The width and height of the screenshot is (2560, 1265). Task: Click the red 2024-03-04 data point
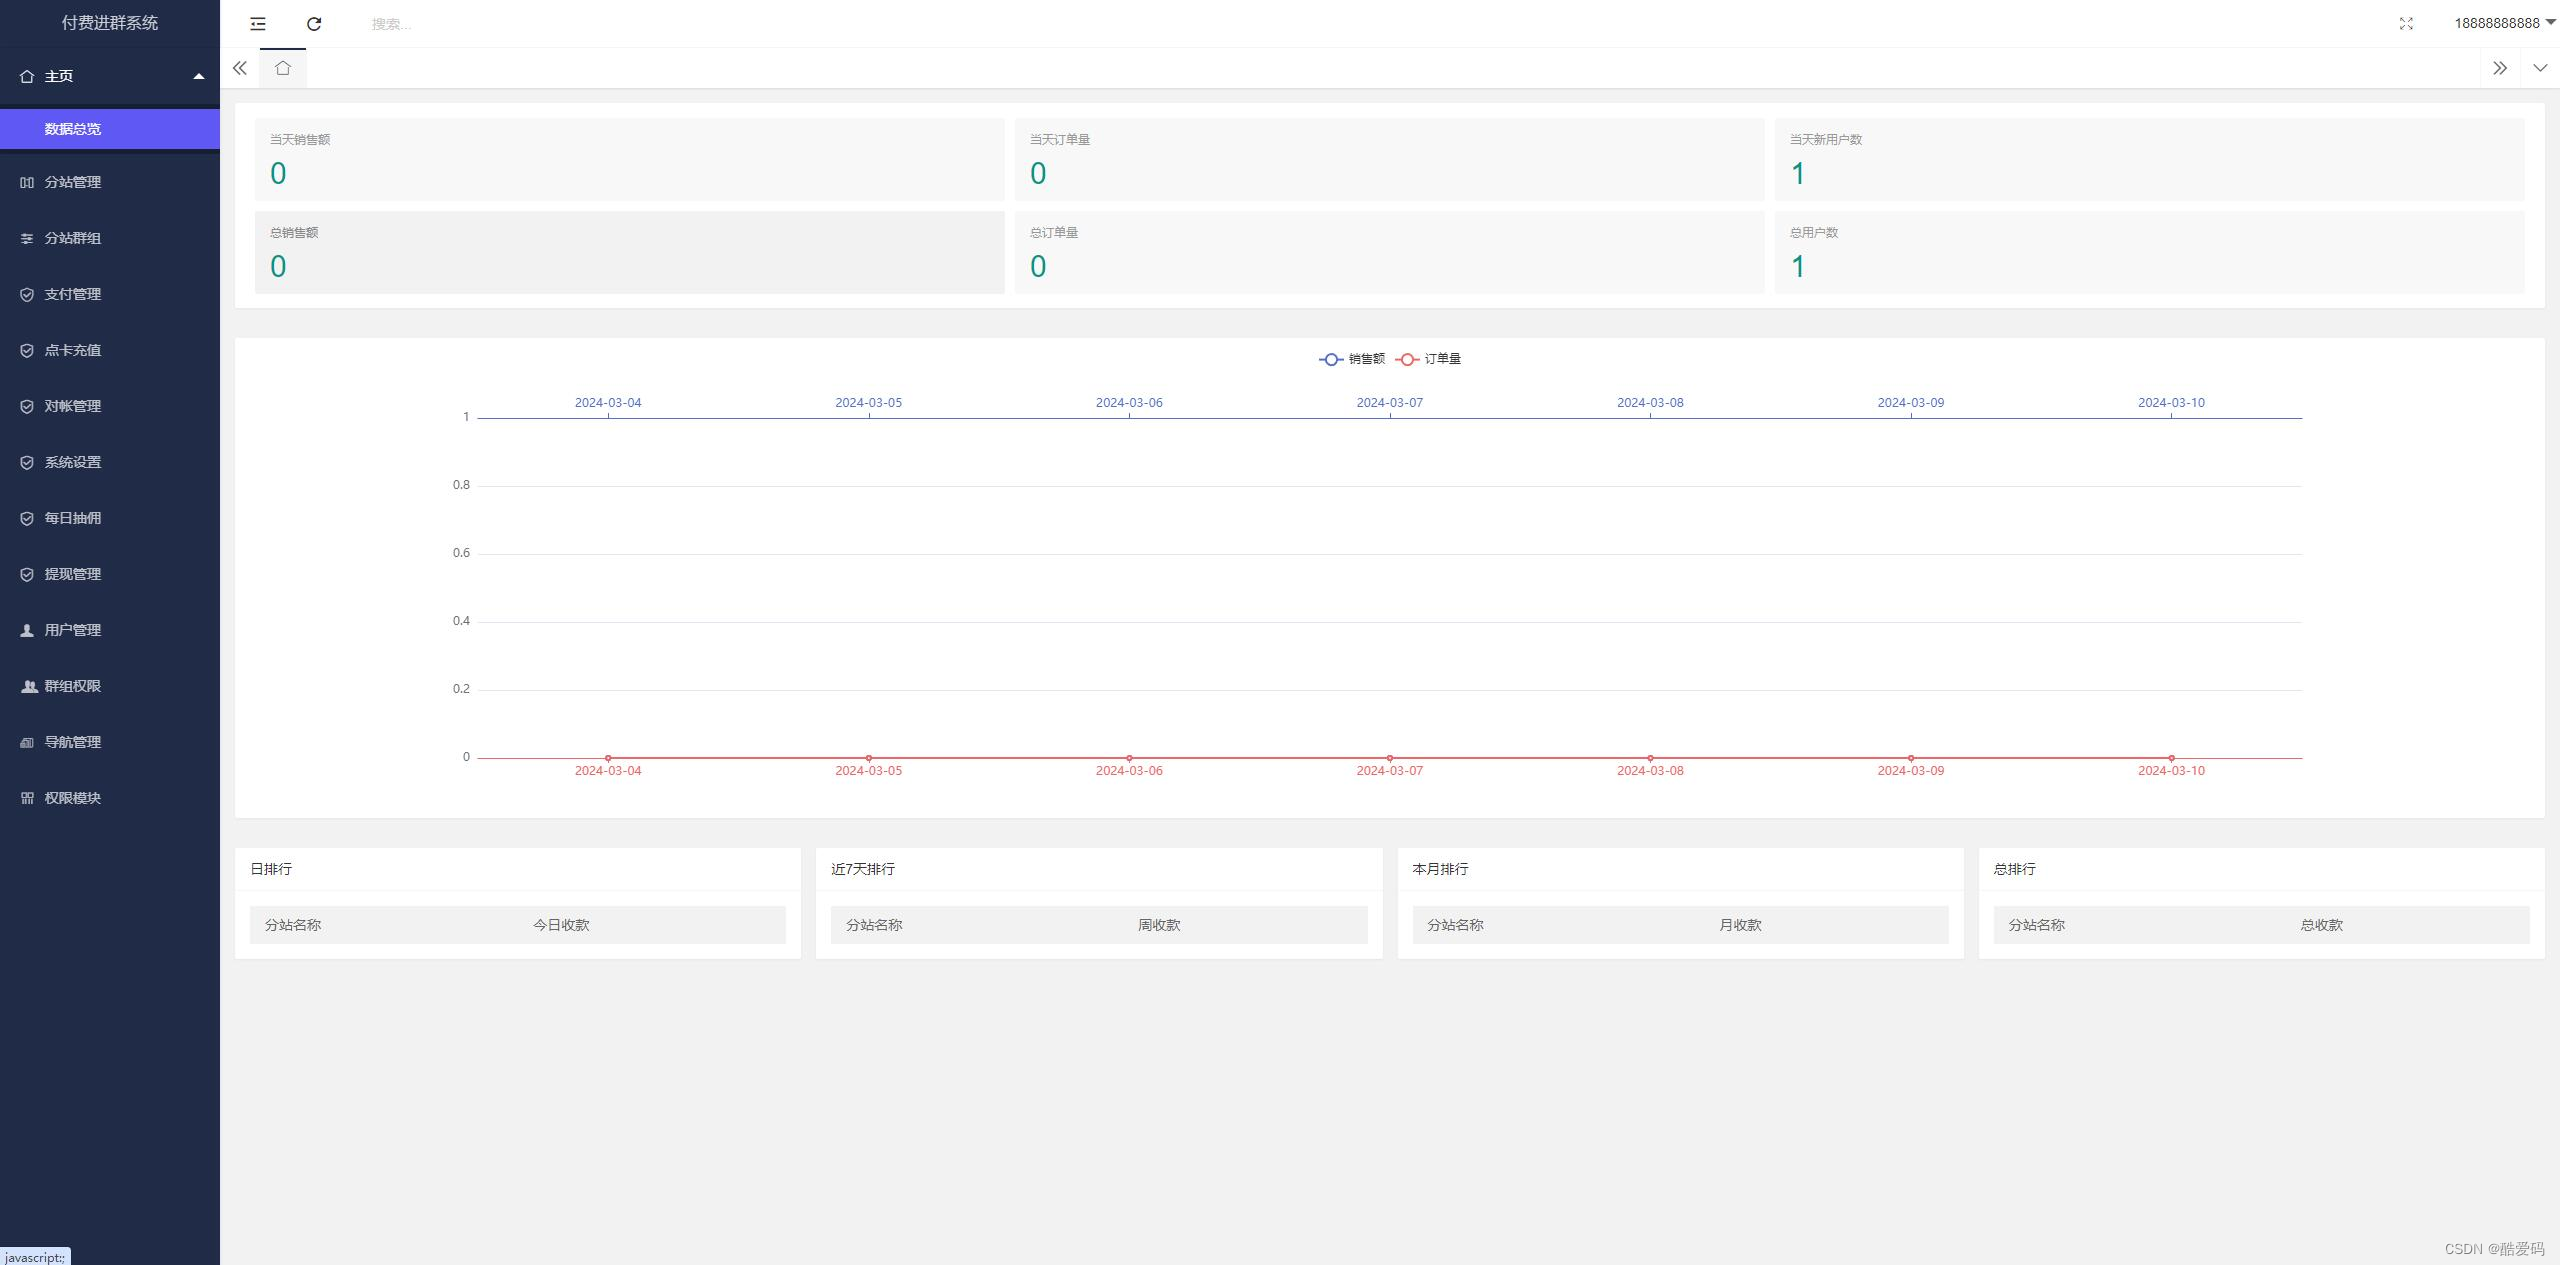(x=608, y=758)
